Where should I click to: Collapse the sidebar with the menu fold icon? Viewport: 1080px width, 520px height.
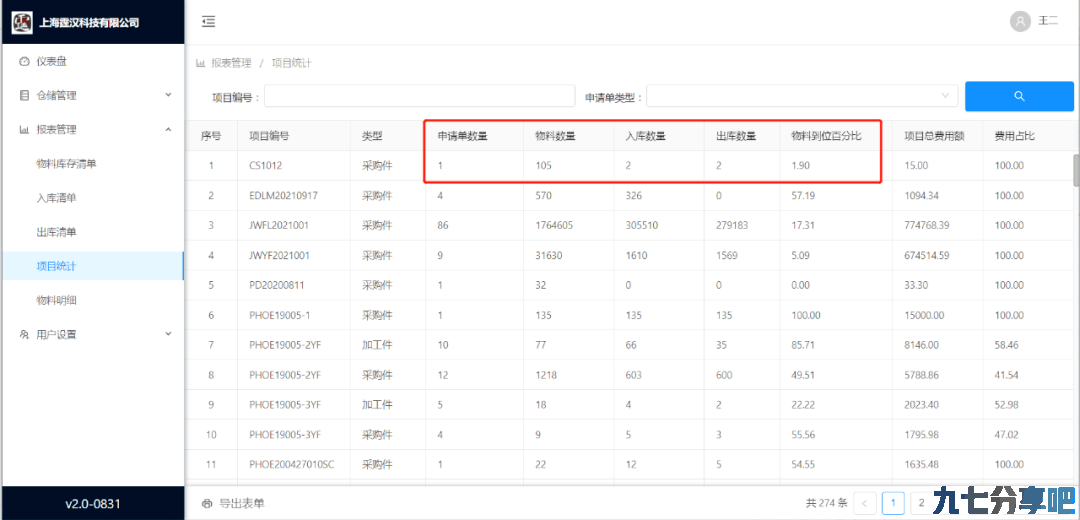pos(208,22)
